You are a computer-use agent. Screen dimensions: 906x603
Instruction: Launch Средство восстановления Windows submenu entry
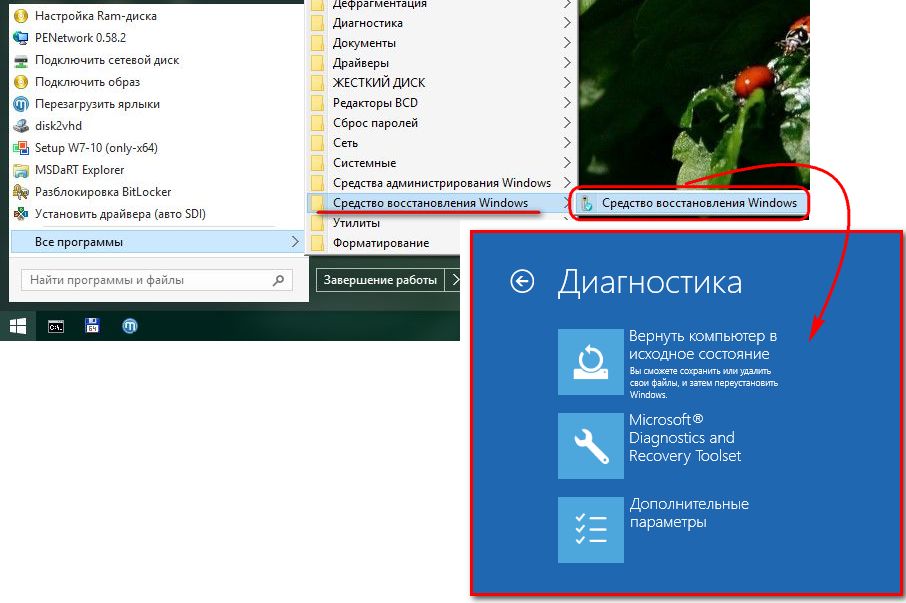tap(689, 203)
